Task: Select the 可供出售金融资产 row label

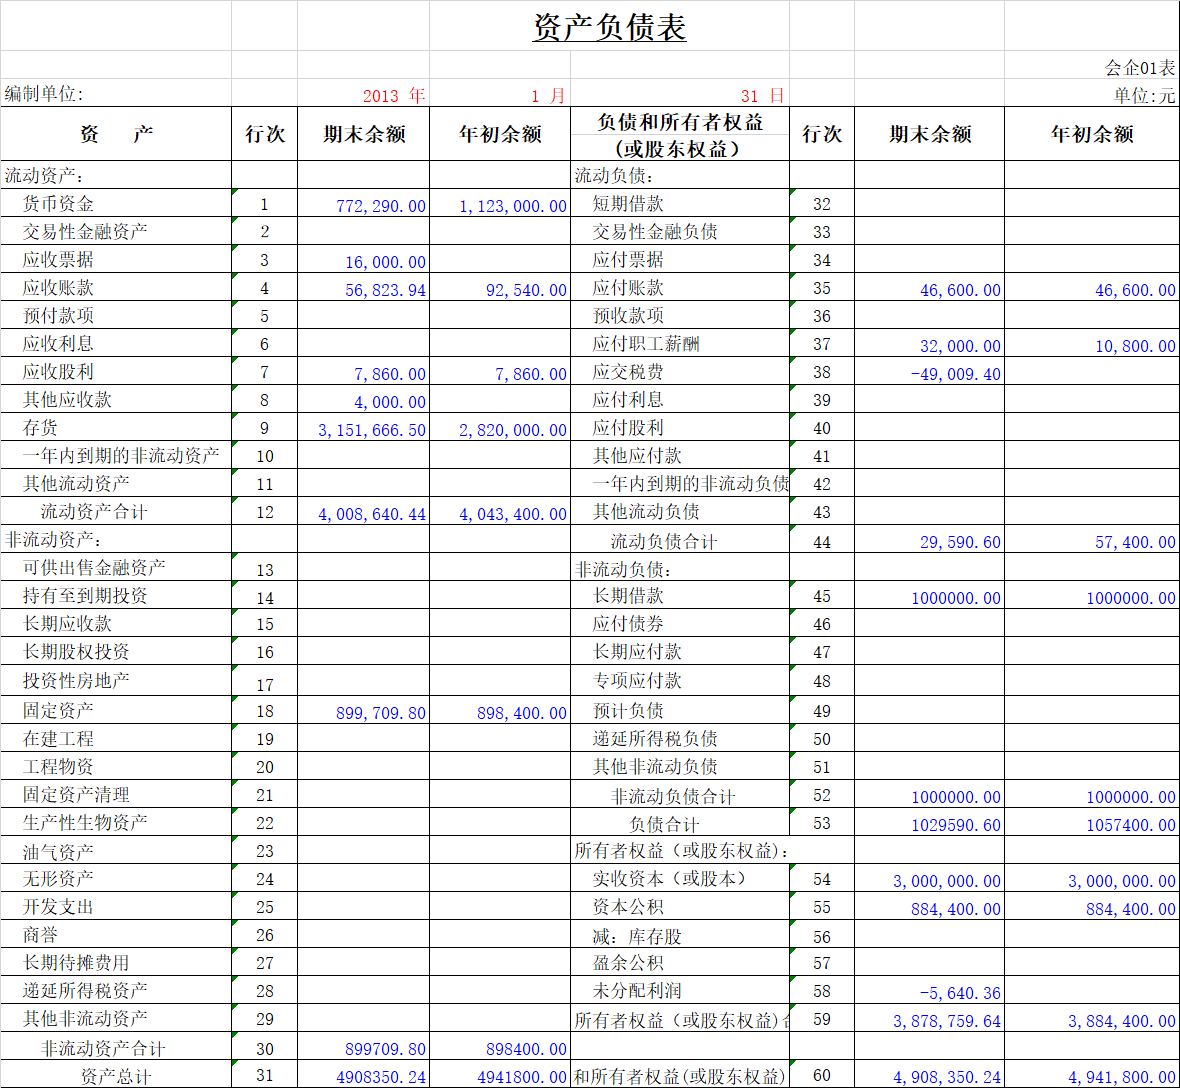Action: (94, 567)
